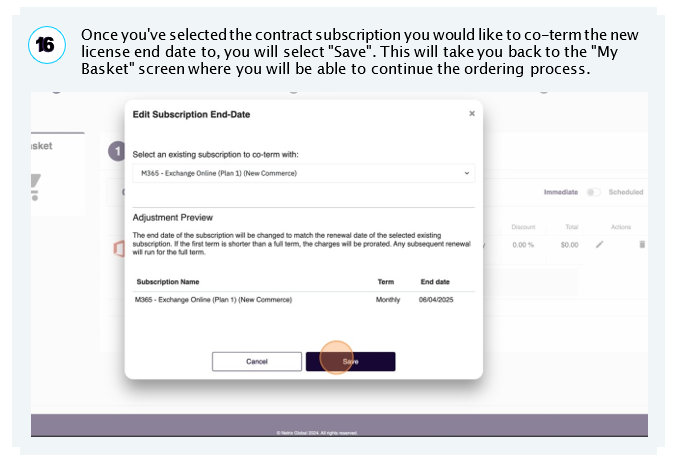Click the step 16 number badge
Screen dimensions: 688x467
click(x=47, y=45)
